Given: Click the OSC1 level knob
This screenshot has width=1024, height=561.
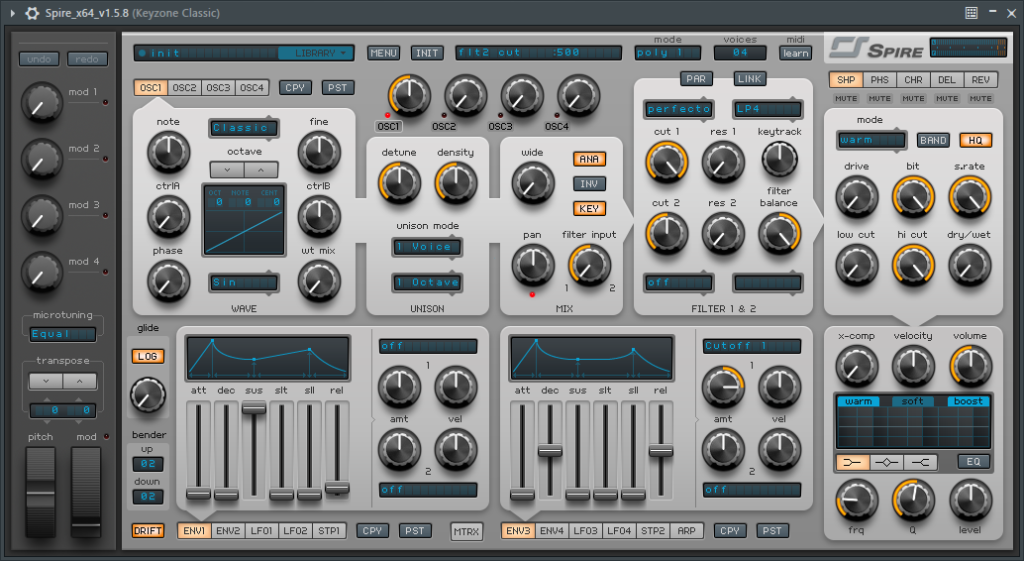Looking at the screenshot, I should pyautogui.click(x=409, y=95).
